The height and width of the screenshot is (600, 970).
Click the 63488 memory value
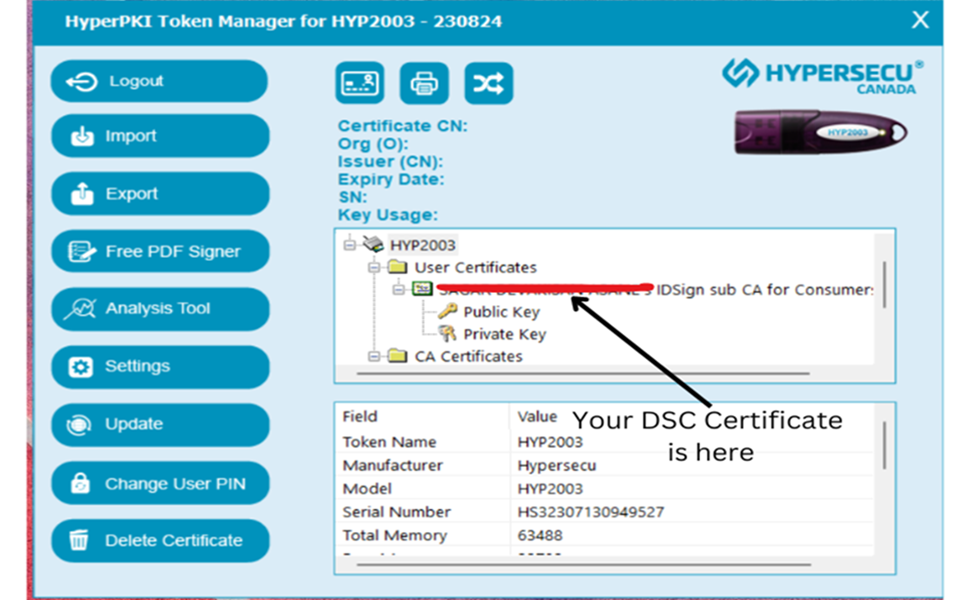click(x=540, y=535)
